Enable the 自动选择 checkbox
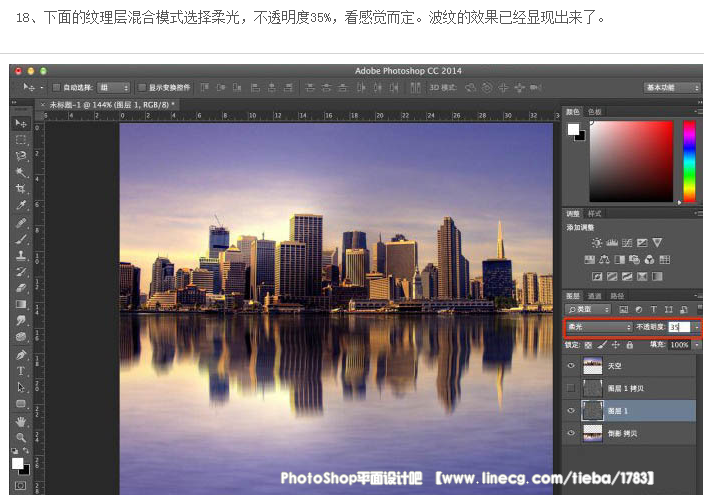Image resolution: width=704 pixels, height=495 pixels. tap(57, 87)
